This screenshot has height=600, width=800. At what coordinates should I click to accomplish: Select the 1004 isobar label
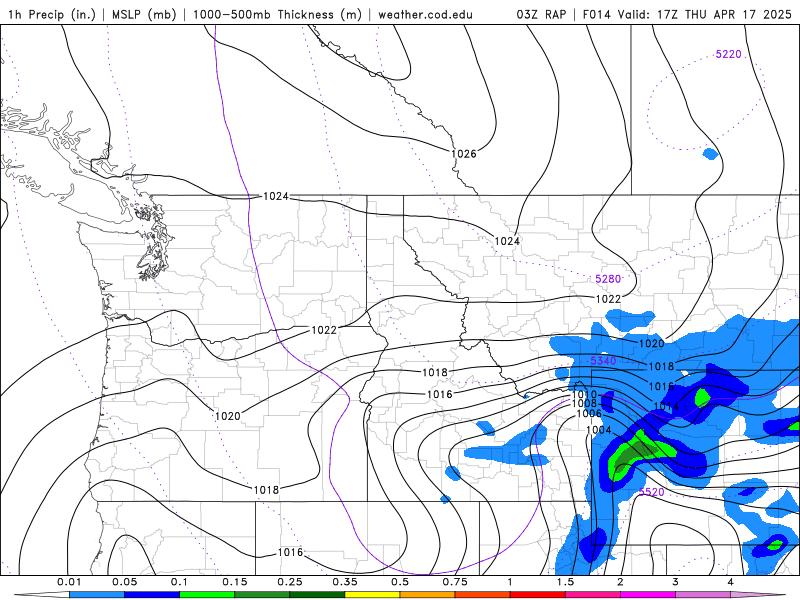pyautogui.click(x=598, y=430)
